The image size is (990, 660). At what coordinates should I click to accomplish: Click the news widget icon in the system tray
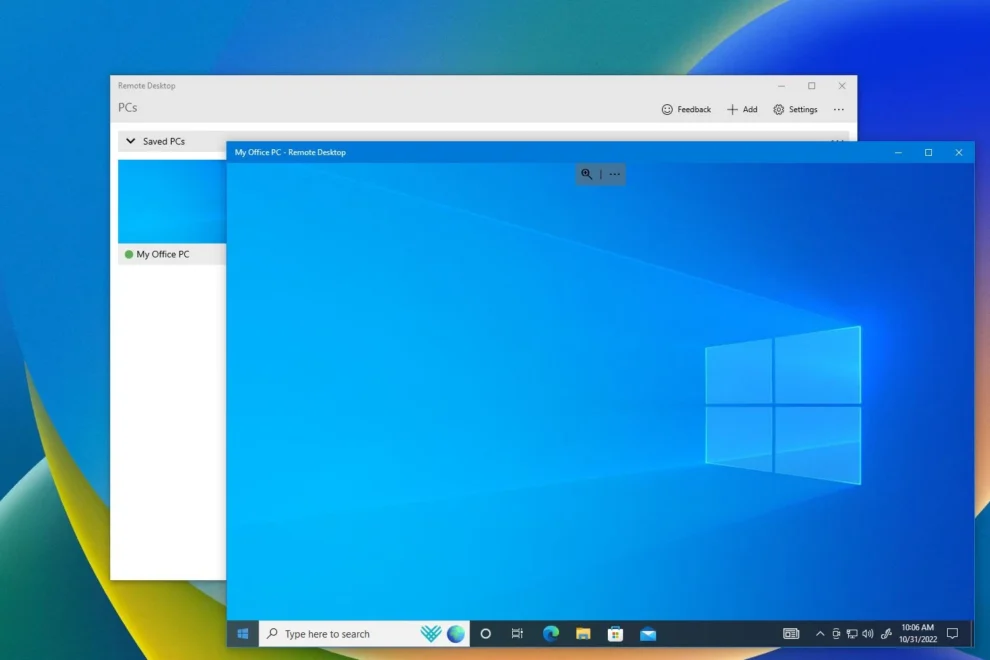791,633
